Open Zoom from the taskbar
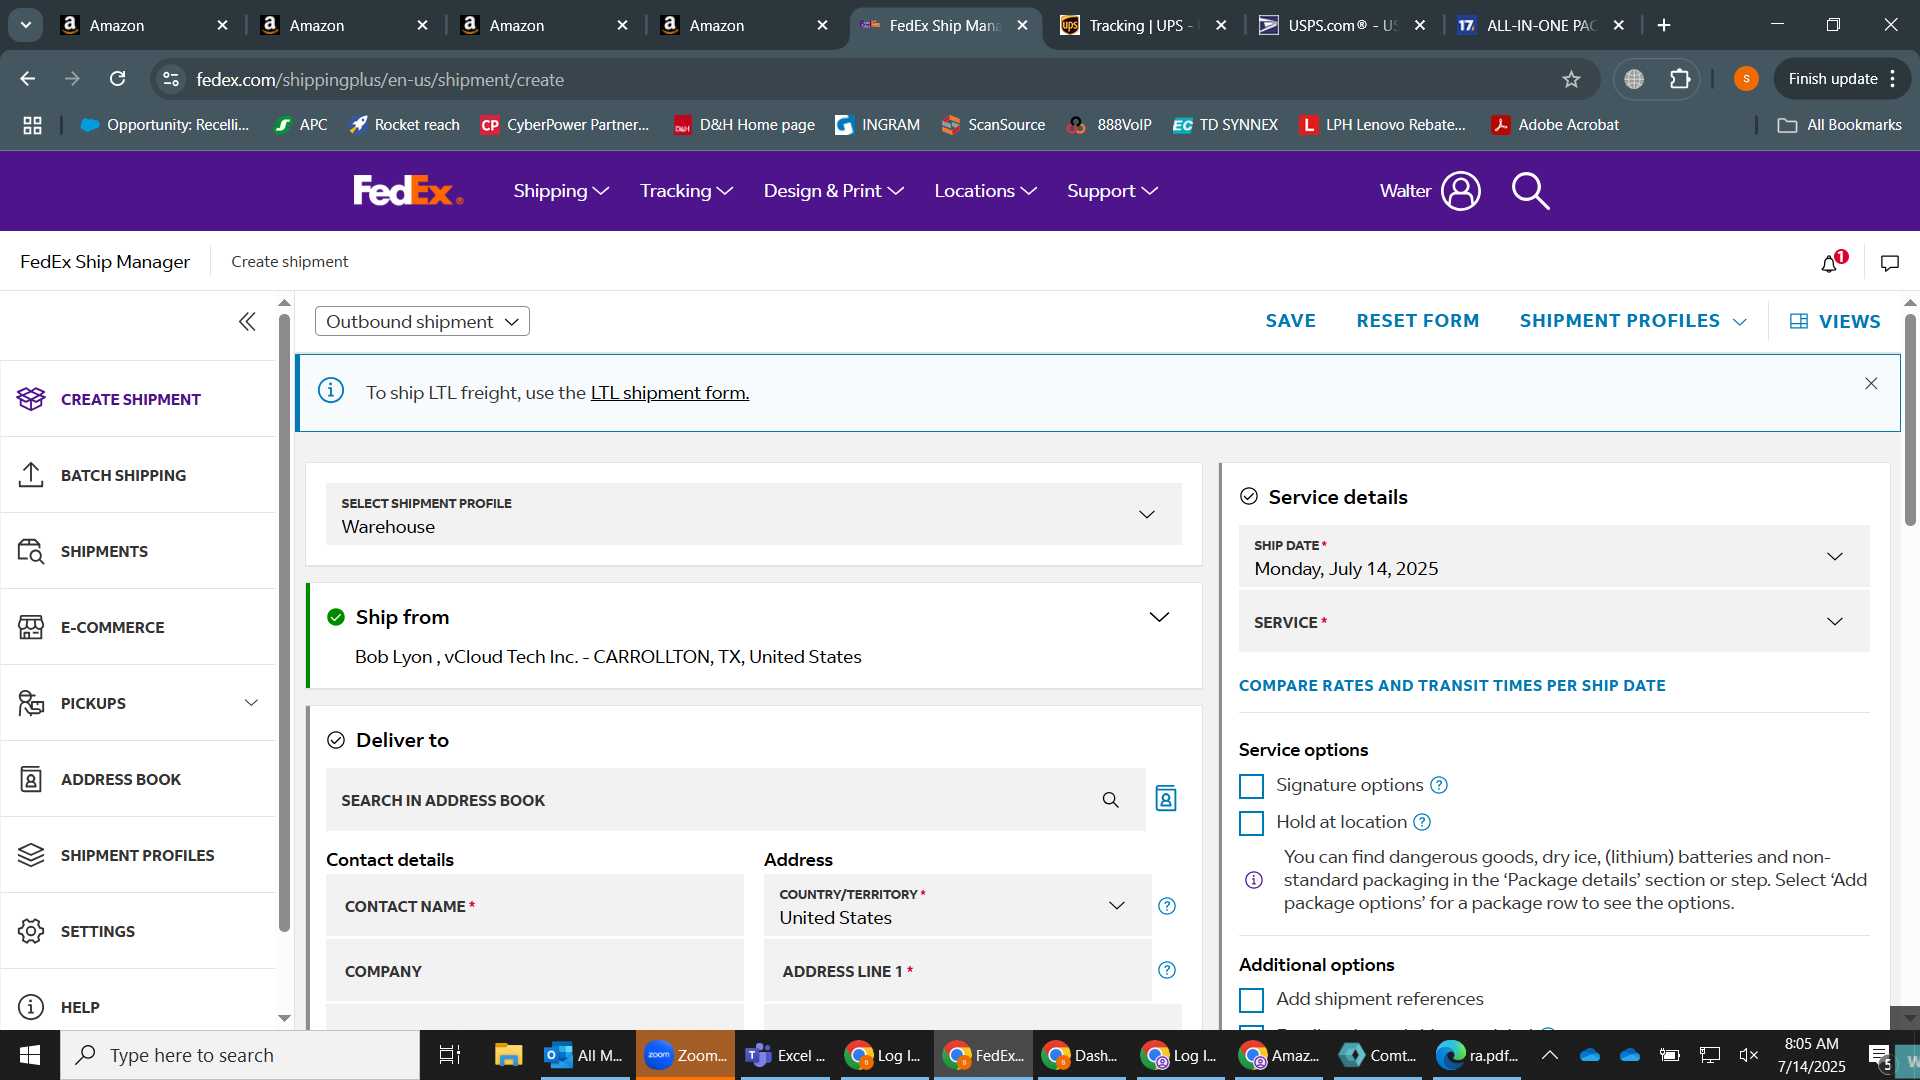 click(685, 1055)
